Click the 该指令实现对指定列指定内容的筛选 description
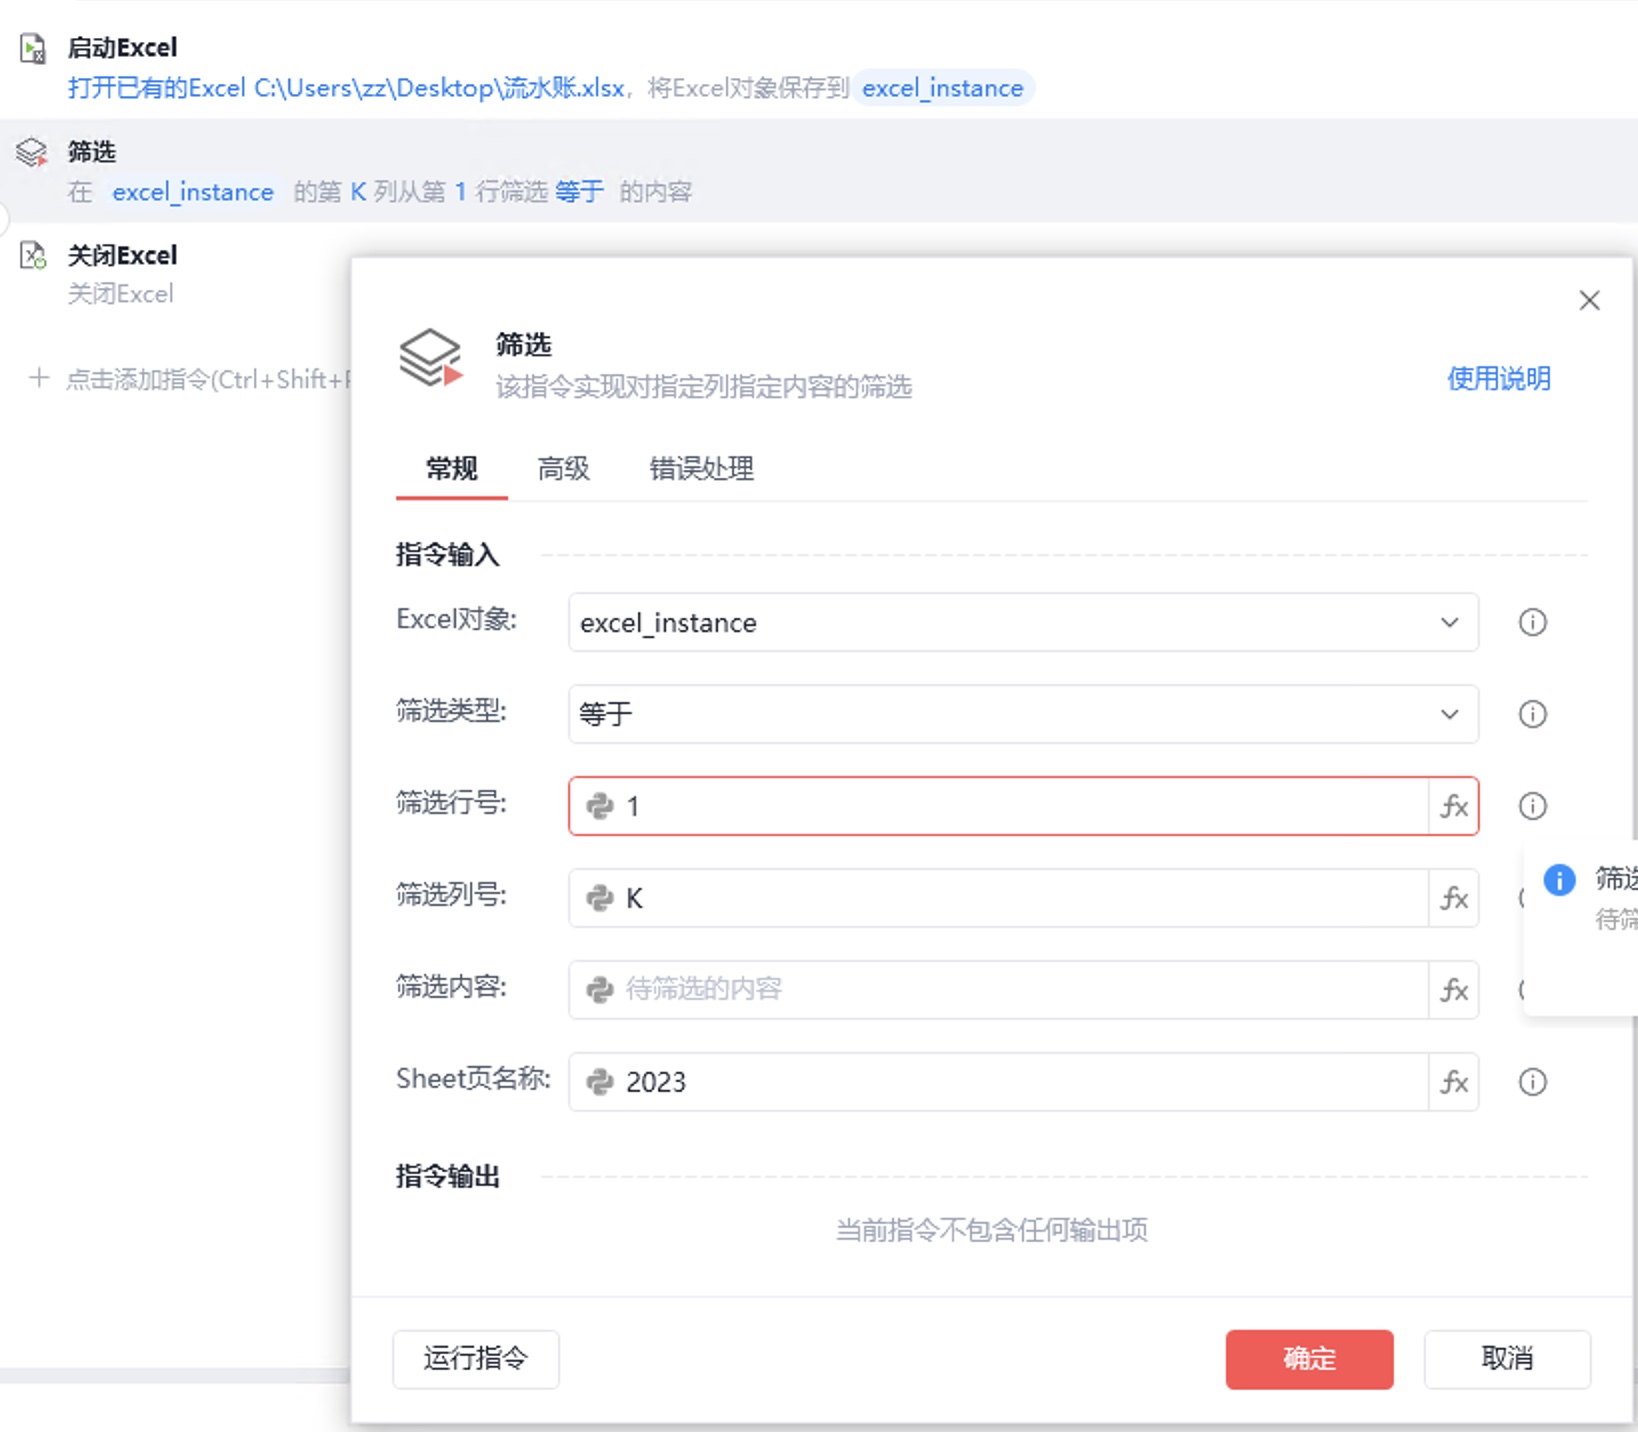The height and width of the screenshot is (1432, 1638). [704, 387]
